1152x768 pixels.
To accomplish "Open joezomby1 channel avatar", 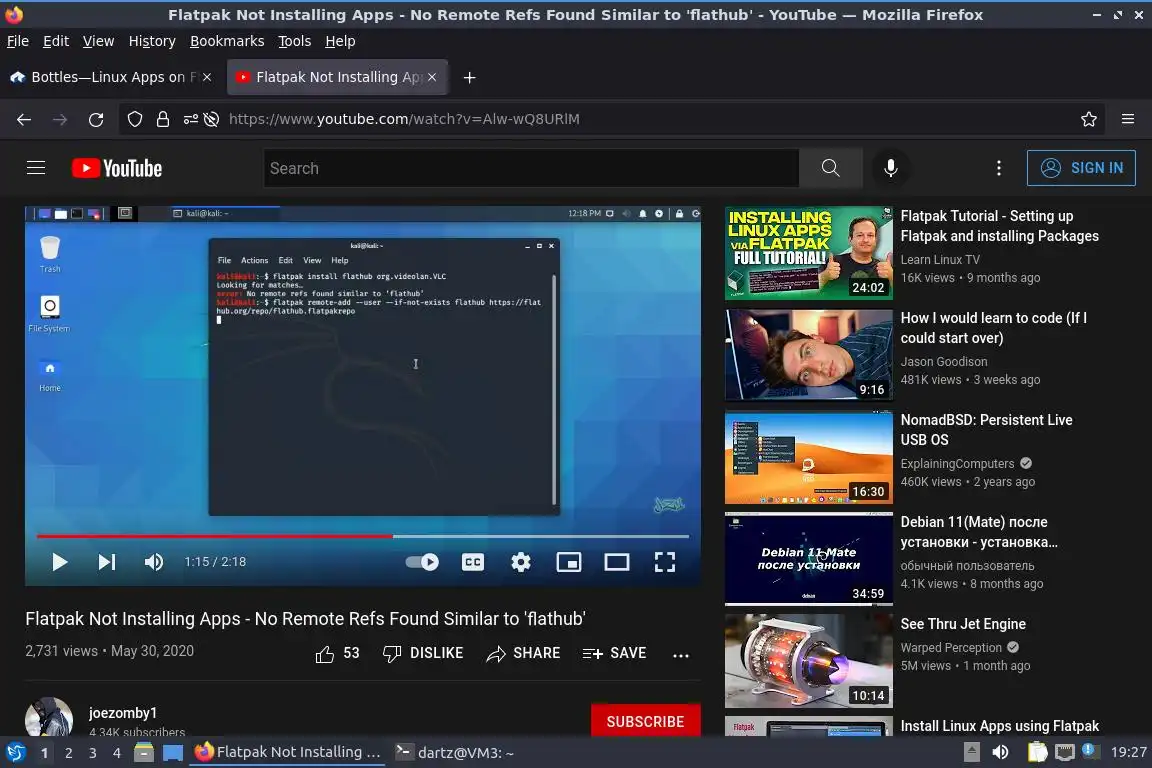I will 49,717.
